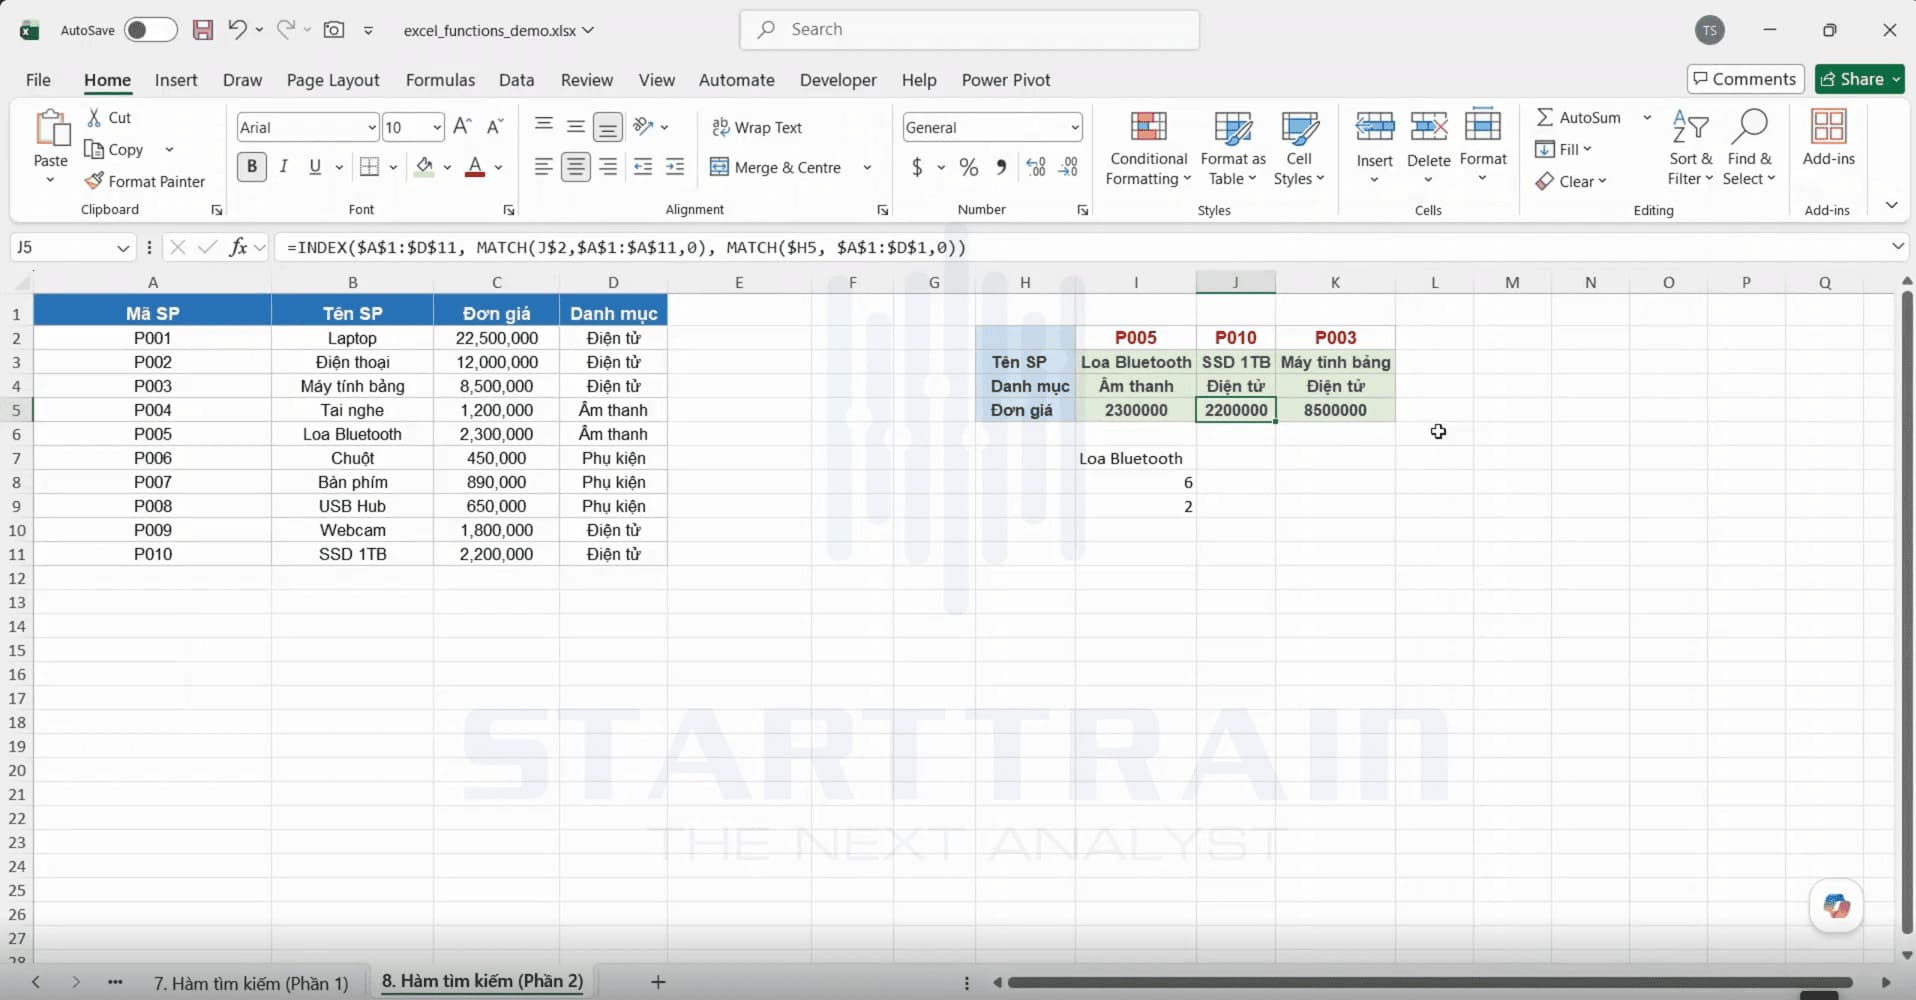Open the Page Layout ribbon tab

pyautogui.click(x=333, y=80)
